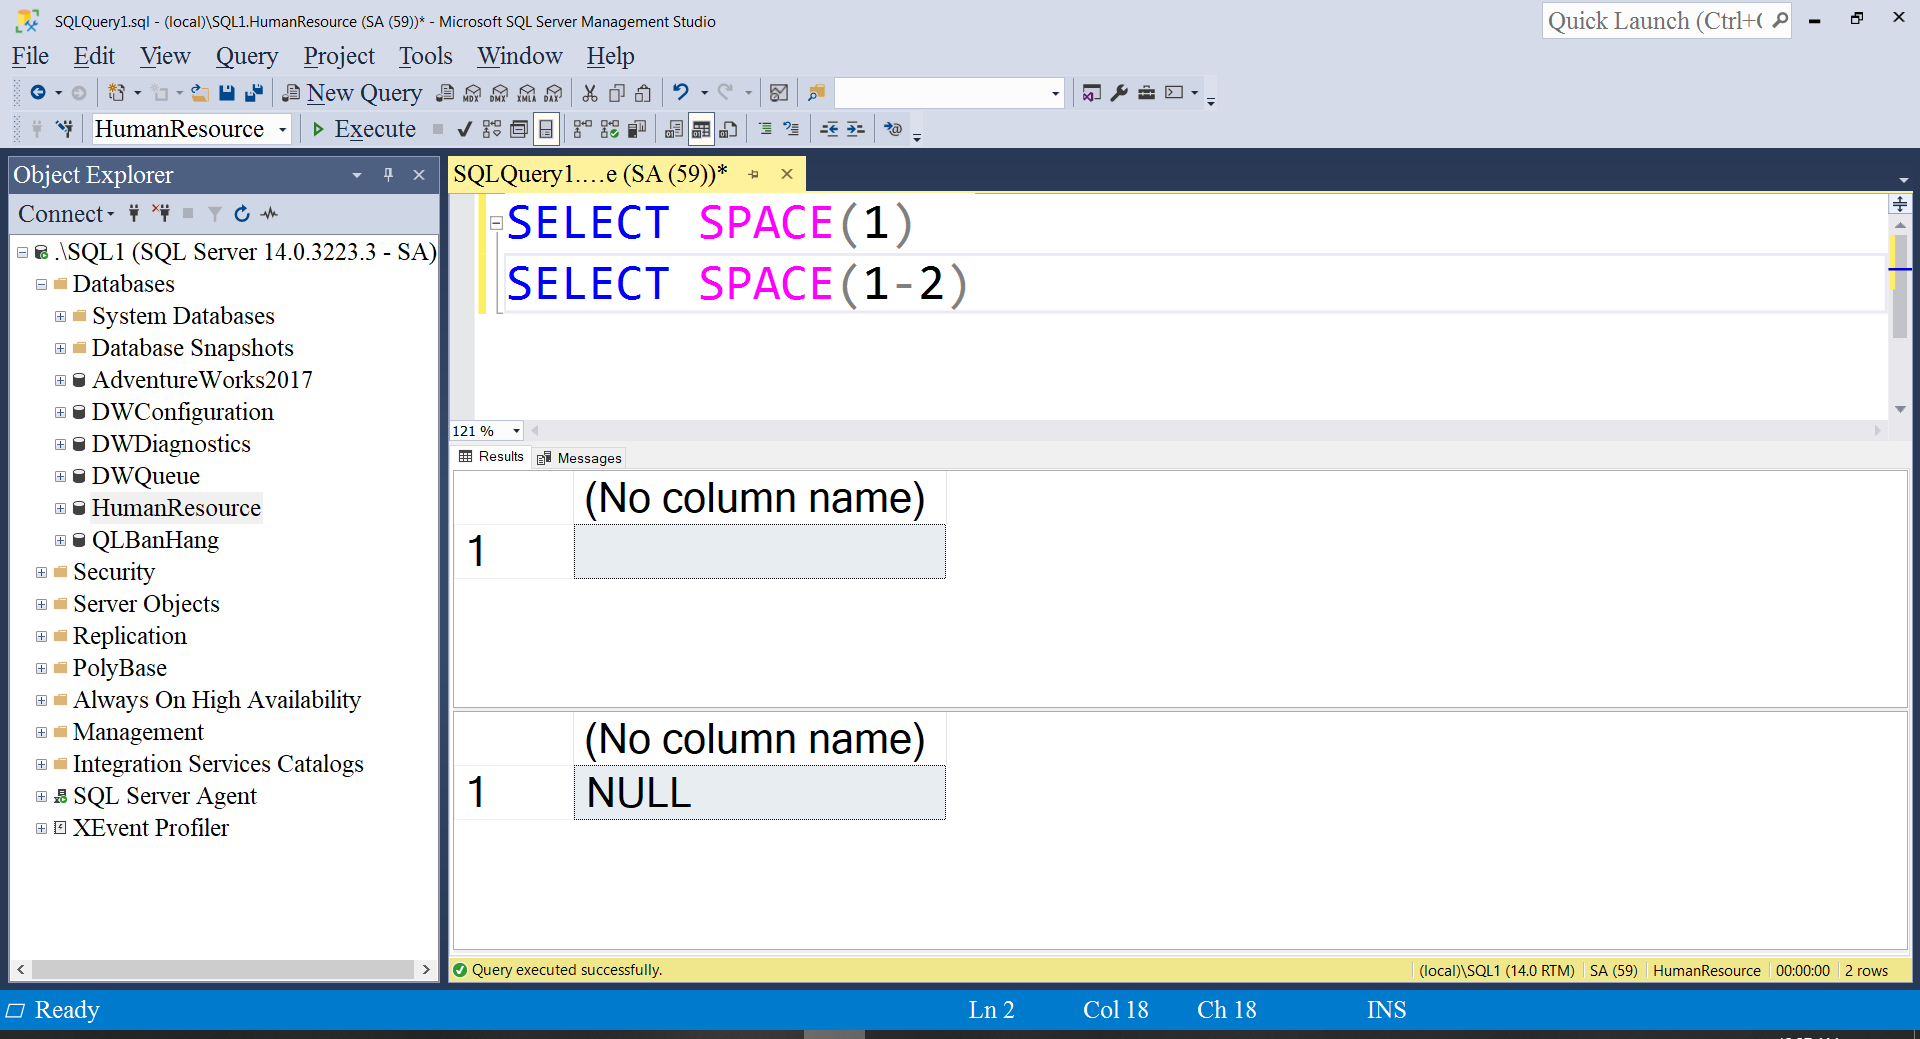Click the MDX query icon
This screenshot has height=1039, width=1920.
coord(472,93)
